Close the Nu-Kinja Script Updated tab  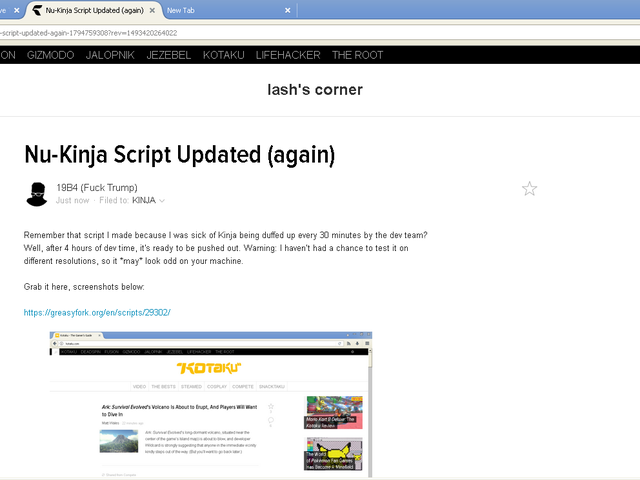(x=152, y=11)
